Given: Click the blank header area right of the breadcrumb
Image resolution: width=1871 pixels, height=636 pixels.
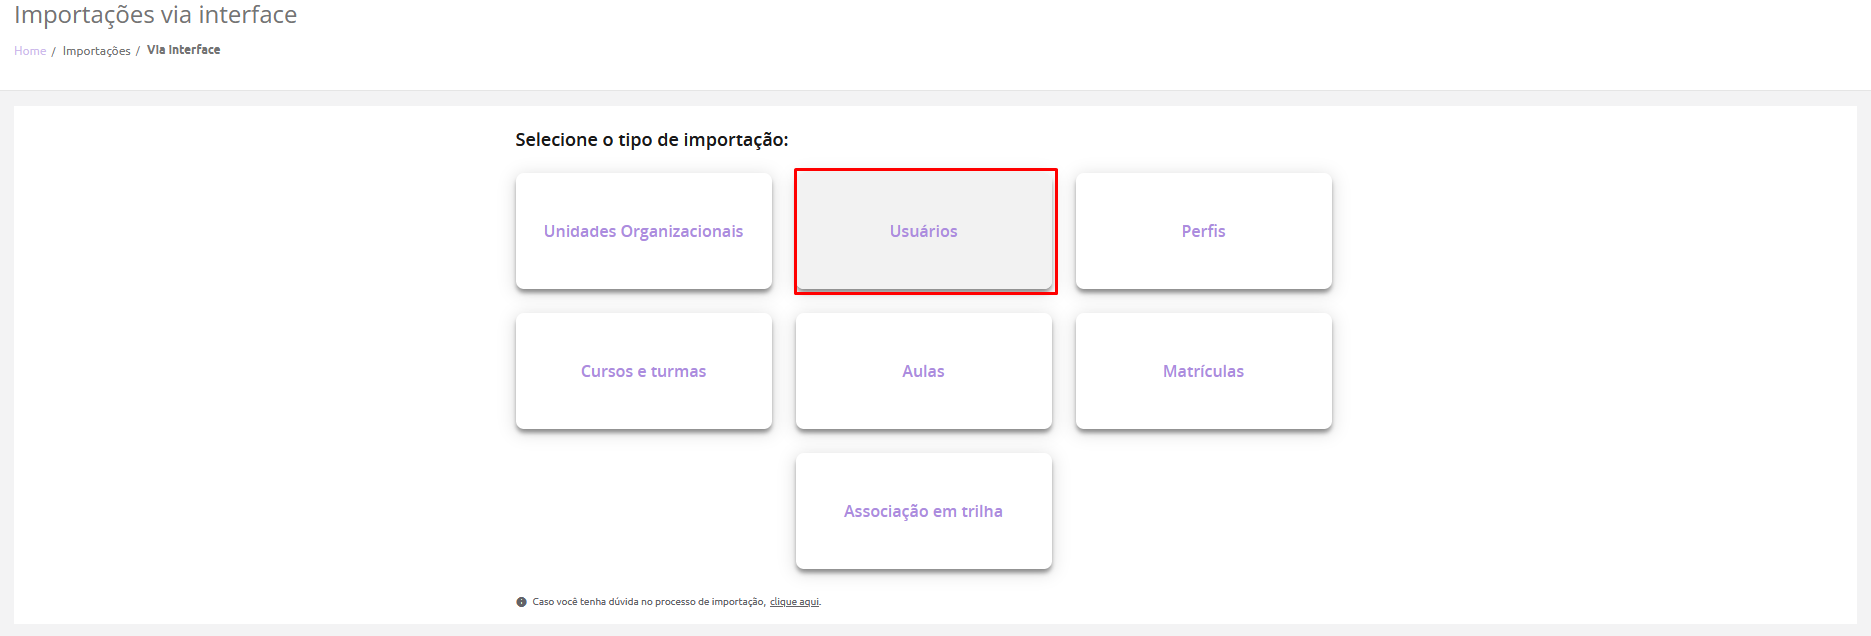Looking at the screenshot, I should coord(1000,50).
